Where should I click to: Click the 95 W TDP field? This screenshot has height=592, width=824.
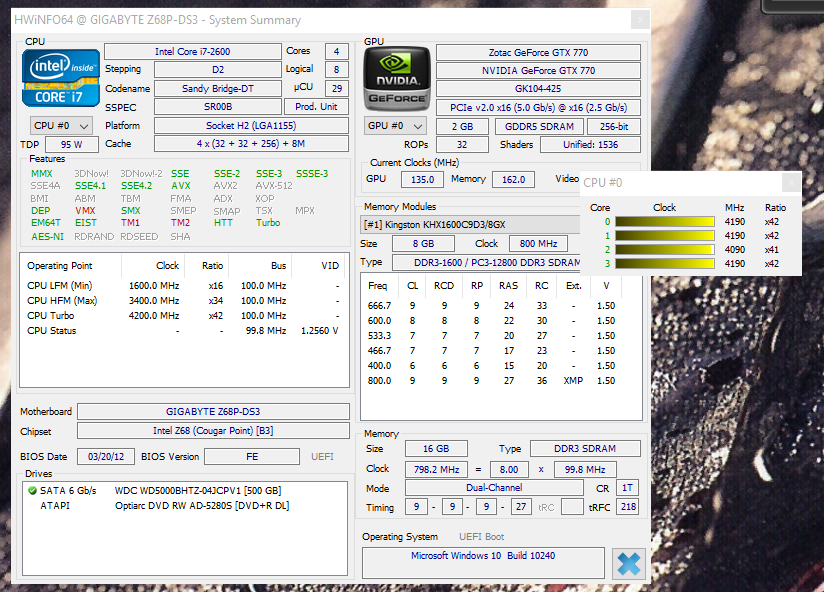tap(71, 144)
